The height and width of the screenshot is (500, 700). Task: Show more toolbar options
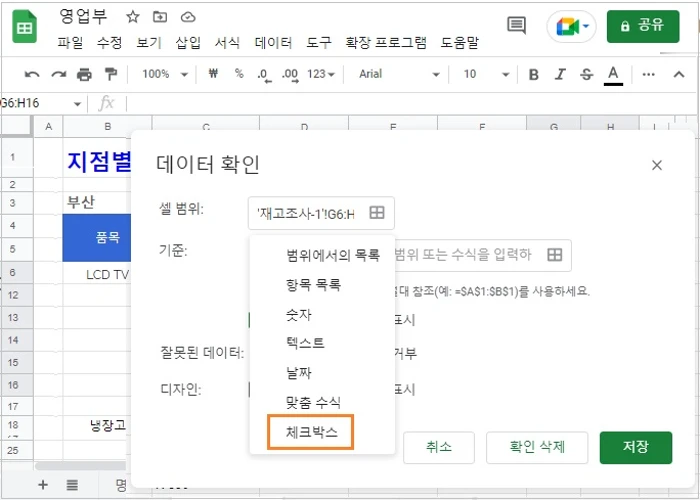point(648,75)
